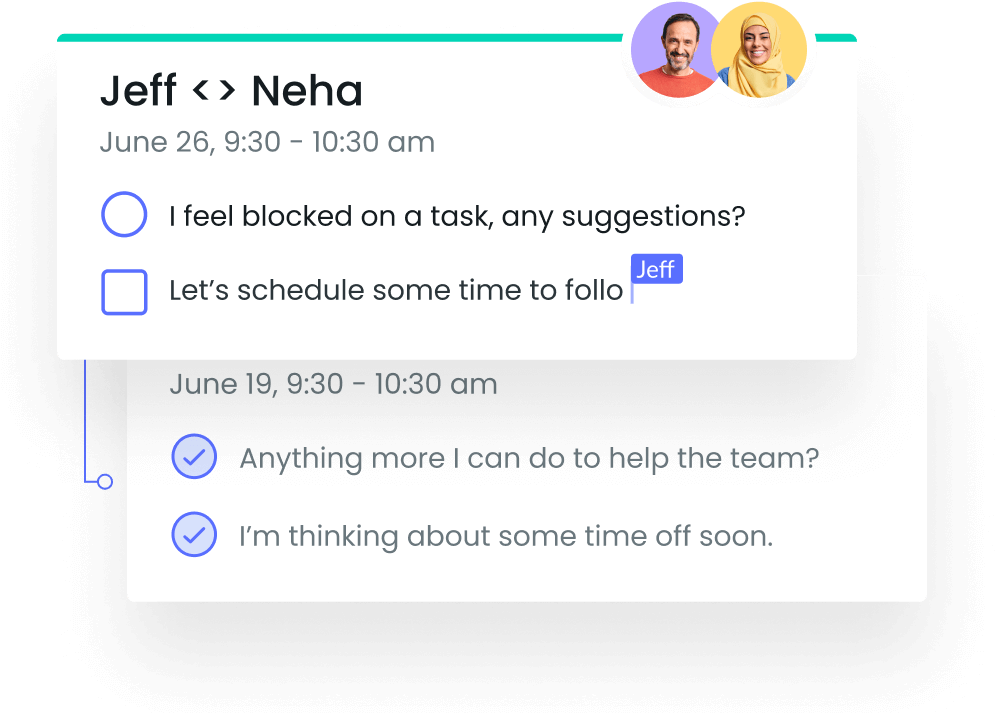
Task: Click the name 'Neha' in the heading
Action: pos(307,91)
